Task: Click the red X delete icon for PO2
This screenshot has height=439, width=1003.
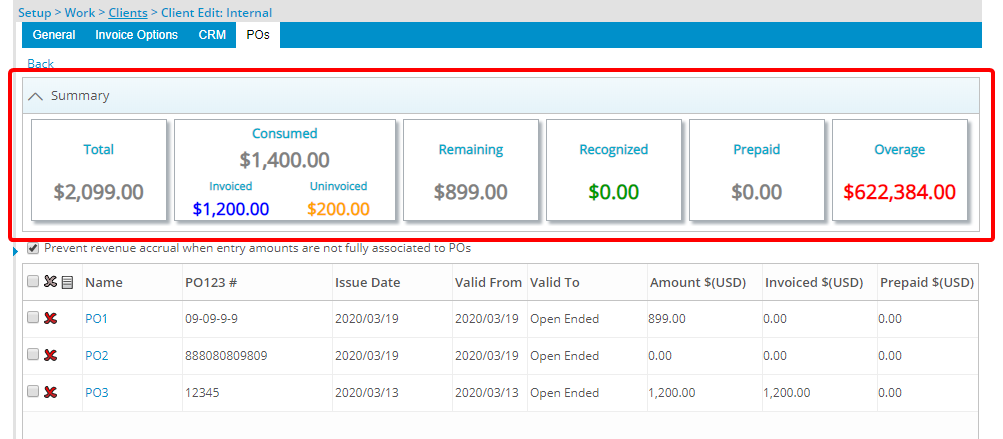Action: [x=51, y=355]
